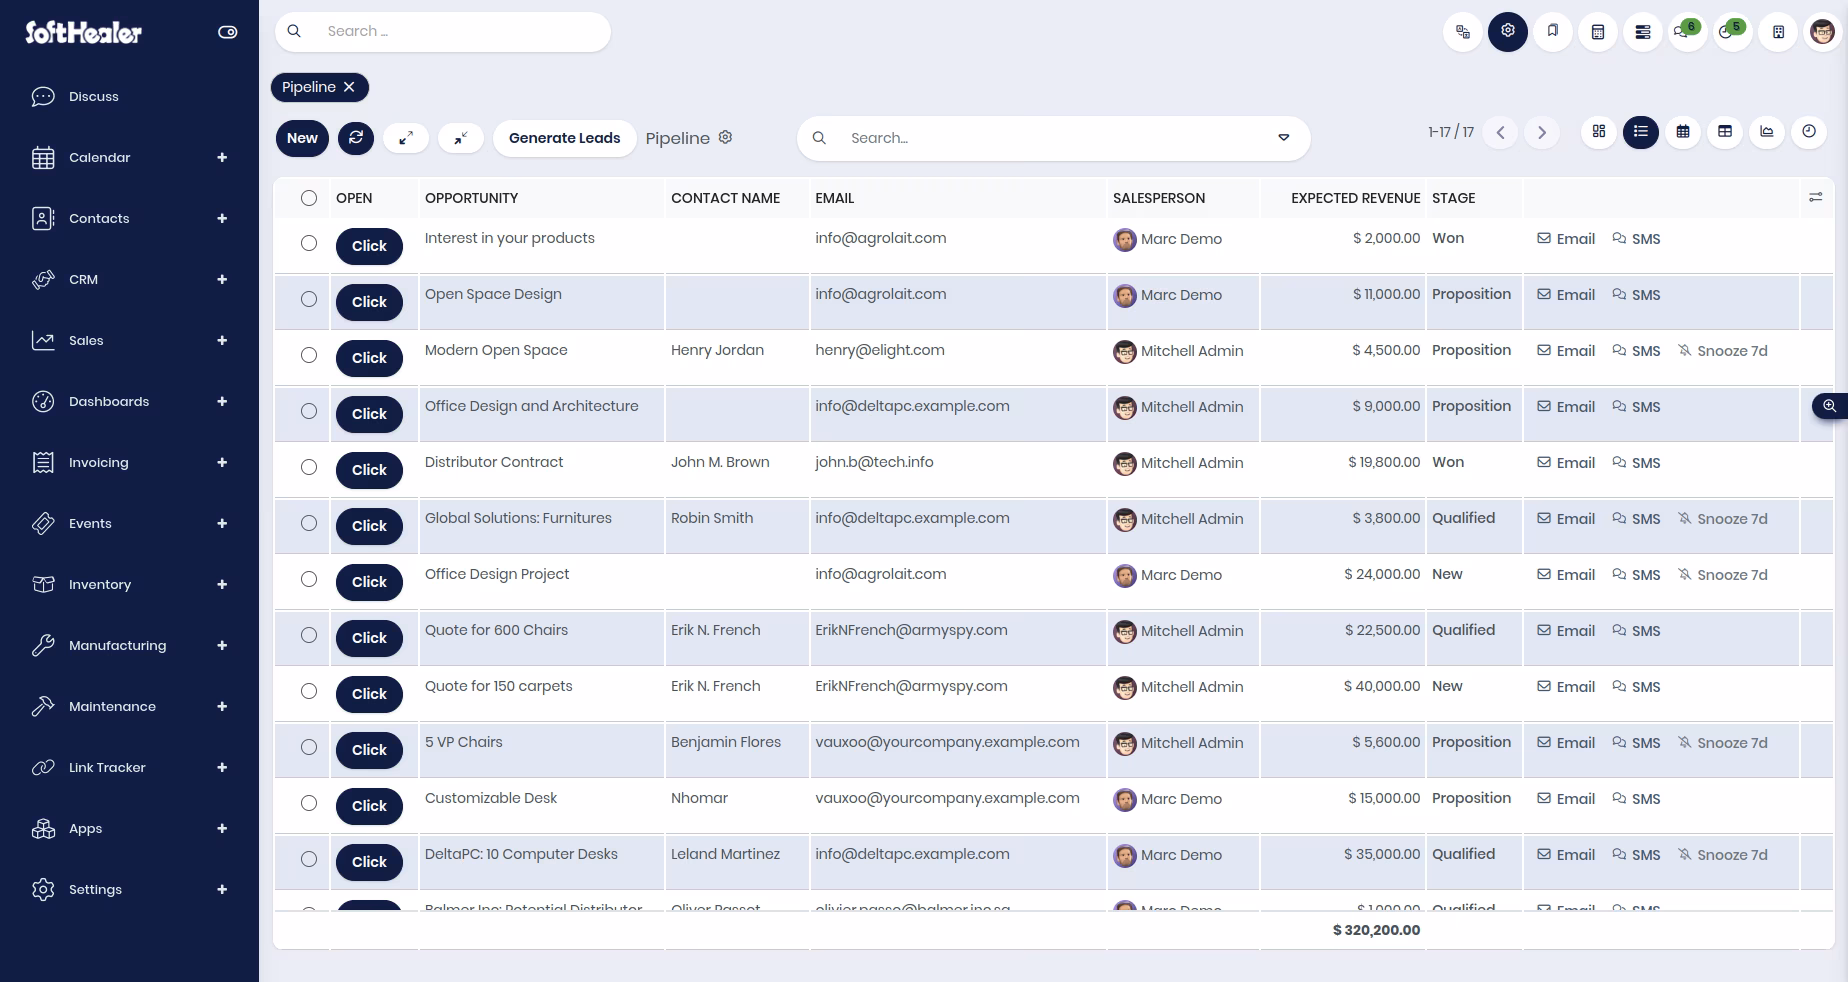Close the Pipeline tab
1848x982 pixels.
point(349,87)
